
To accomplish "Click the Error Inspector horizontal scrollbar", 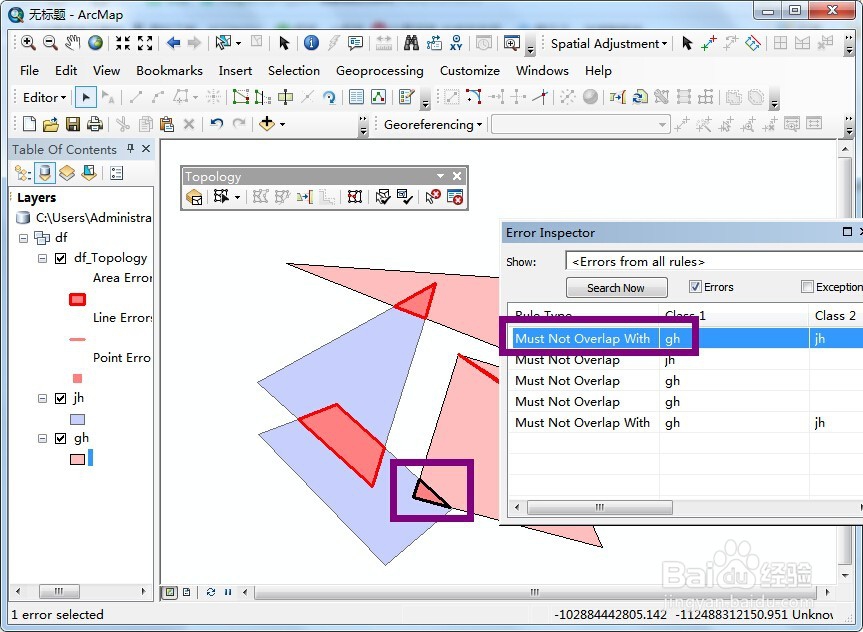I will [599, 507].
